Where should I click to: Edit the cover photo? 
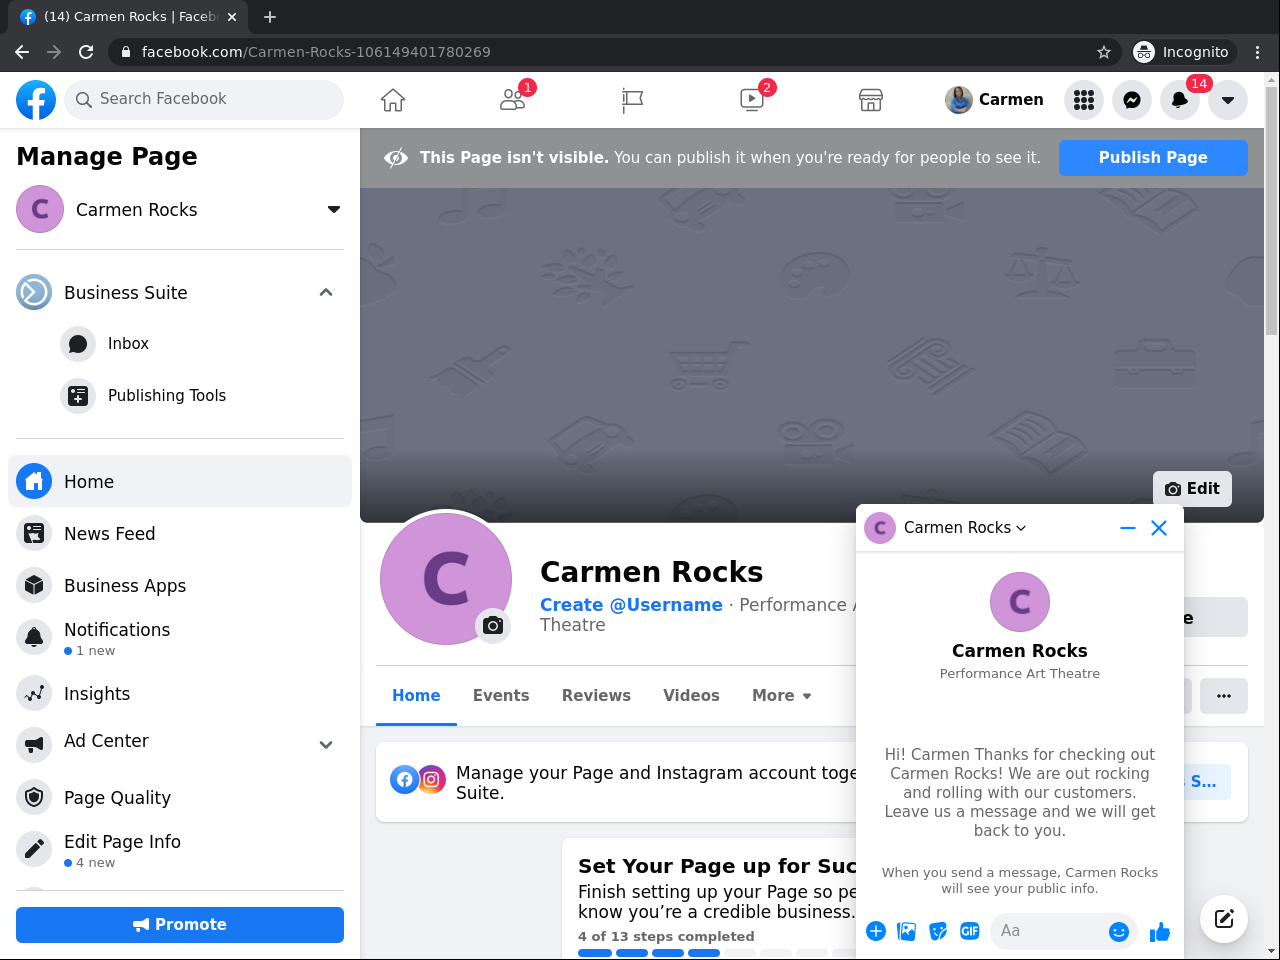point(1192,489)
